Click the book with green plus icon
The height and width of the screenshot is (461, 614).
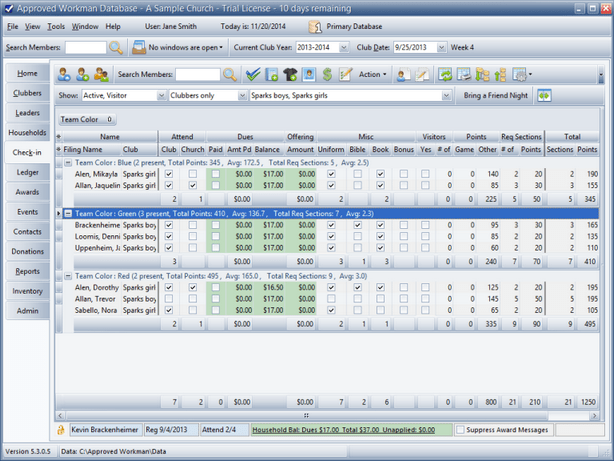[272, 74]
